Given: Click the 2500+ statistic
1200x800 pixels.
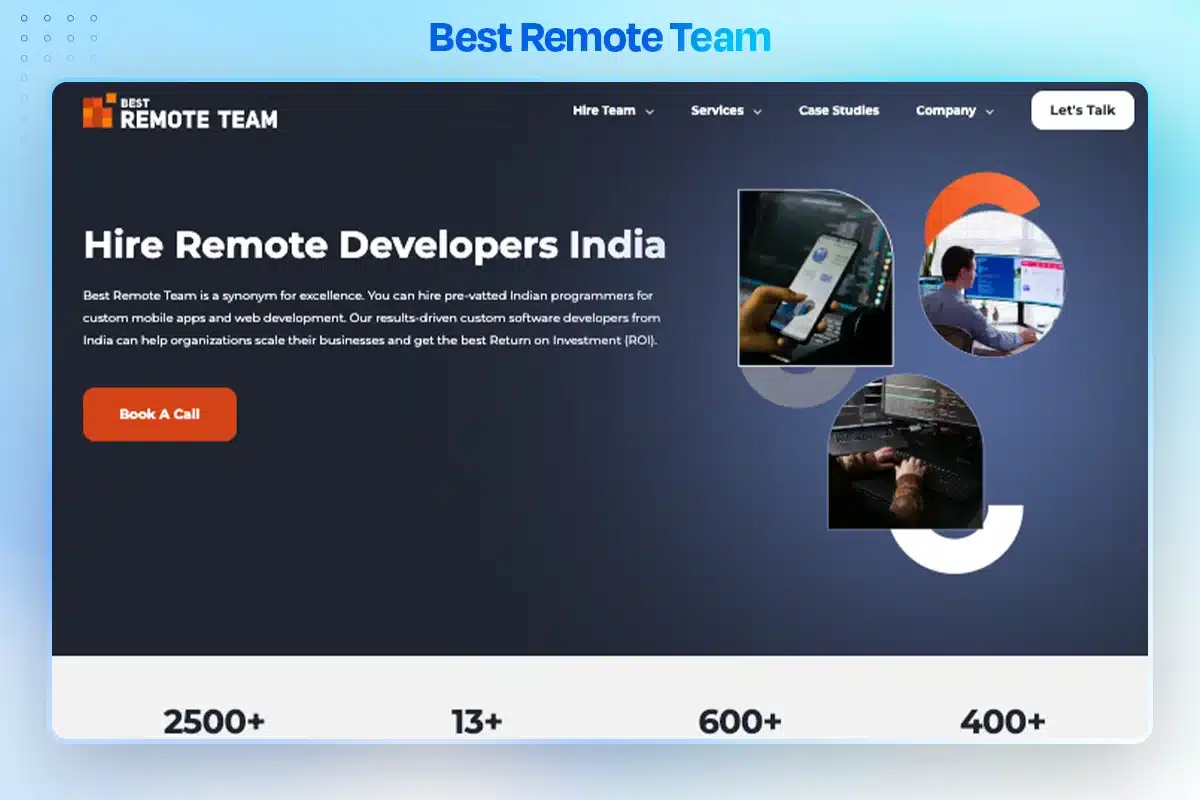Looking at the screenshot, I should (214, 721).
